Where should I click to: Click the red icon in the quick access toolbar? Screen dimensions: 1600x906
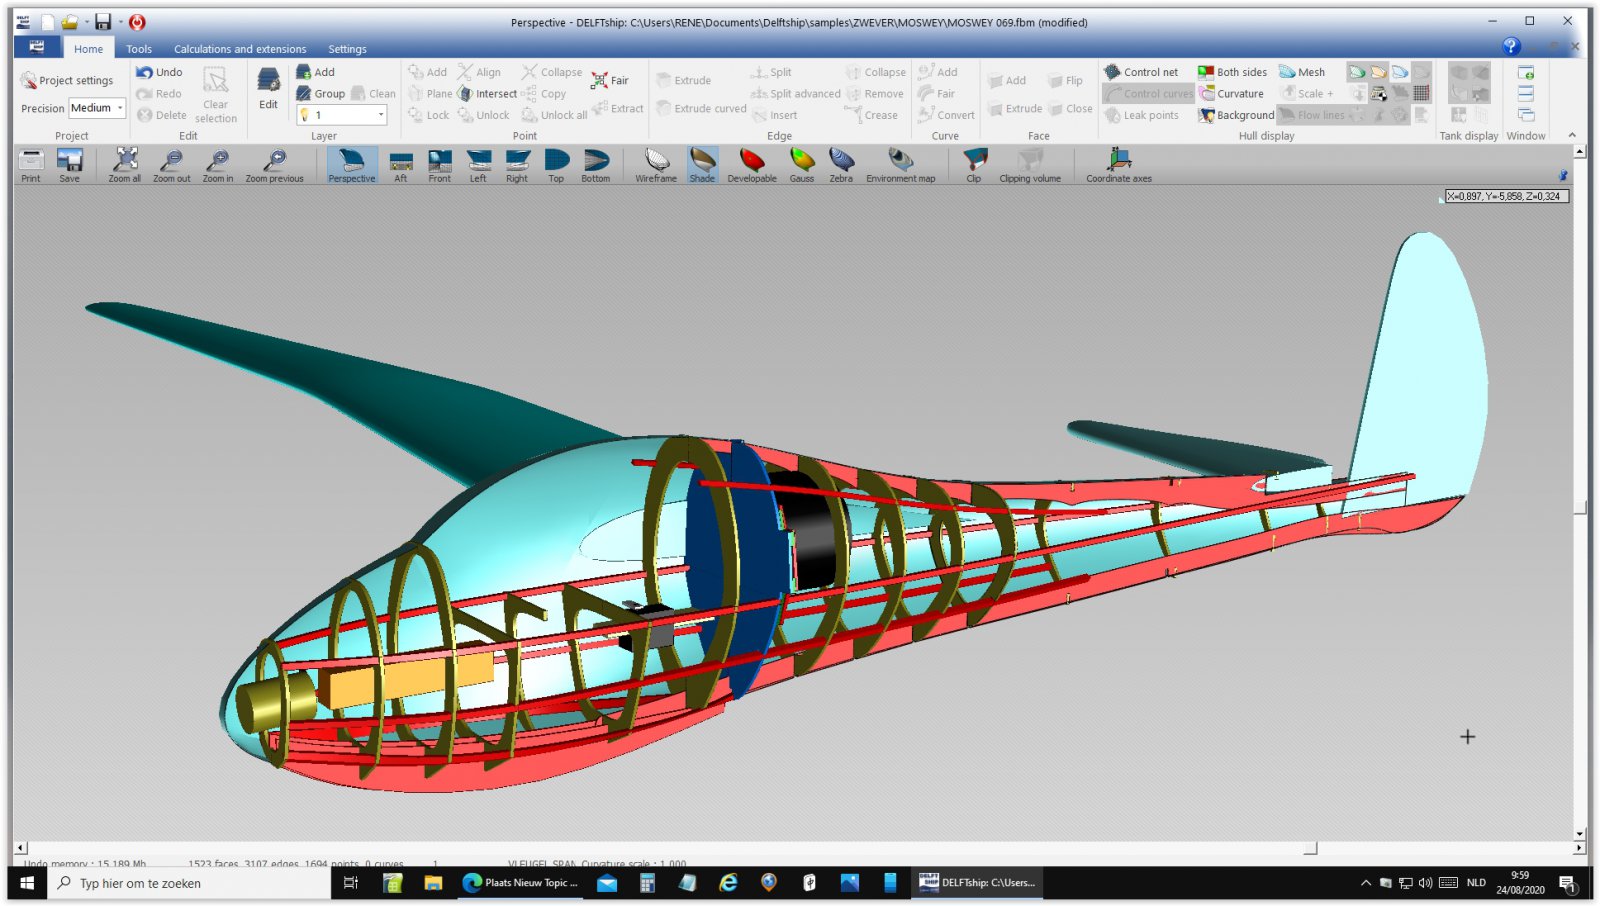pyautogui.click(x=137, y=22)
